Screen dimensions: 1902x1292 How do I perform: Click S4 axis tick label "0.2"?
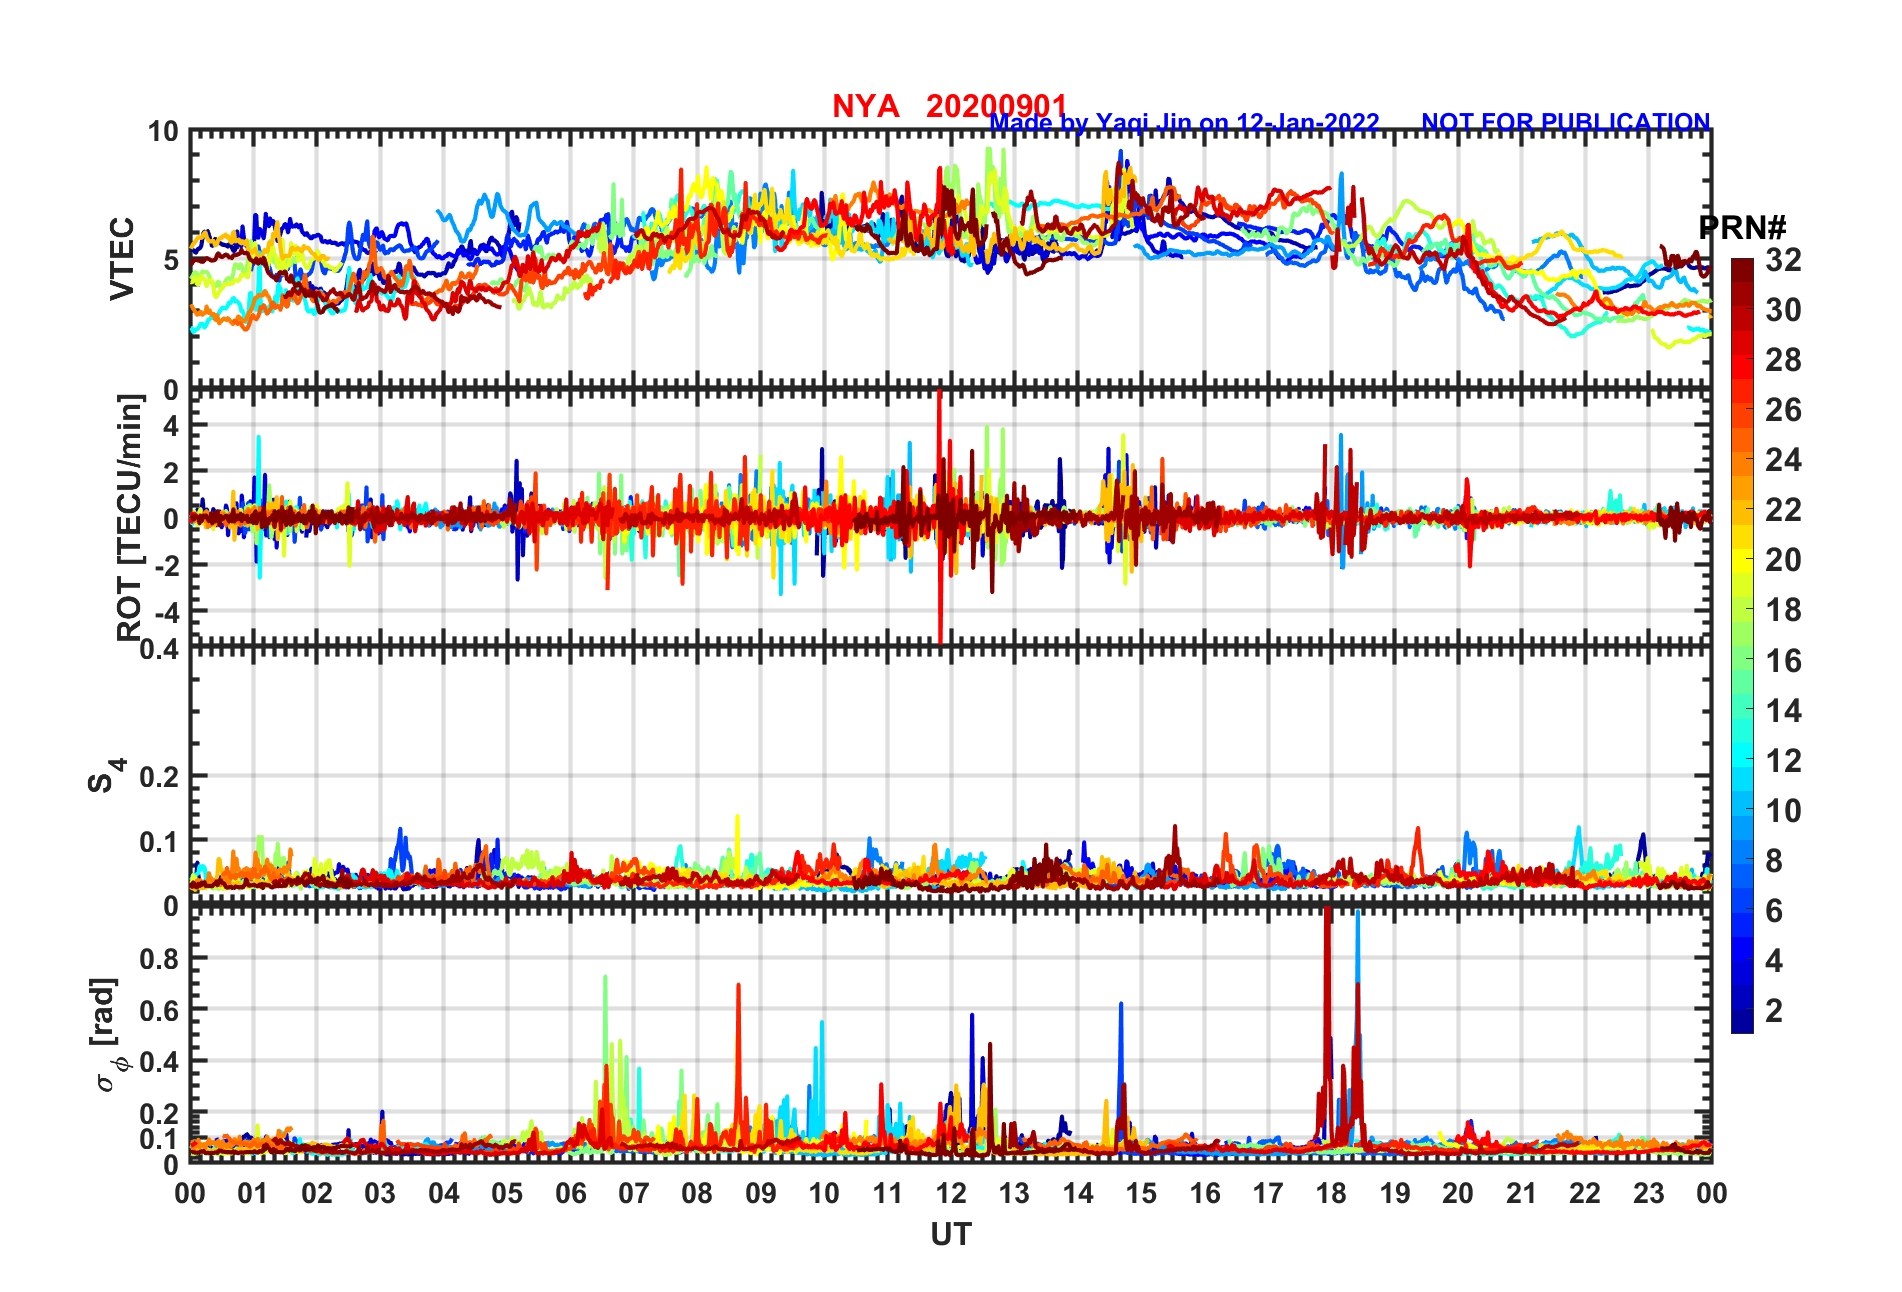[x=160, y=776]
